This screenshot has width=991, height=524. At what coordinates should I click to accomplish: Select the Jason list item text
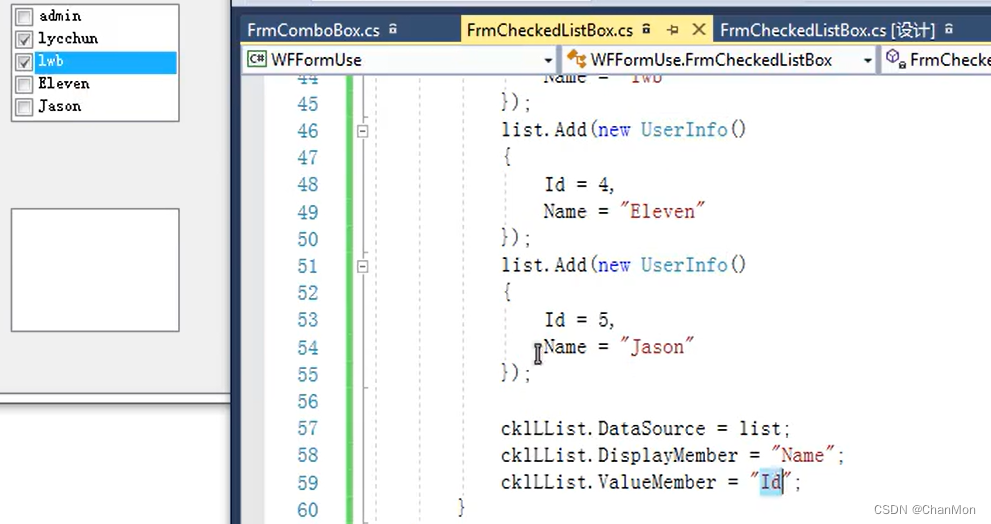pos(60,106)
